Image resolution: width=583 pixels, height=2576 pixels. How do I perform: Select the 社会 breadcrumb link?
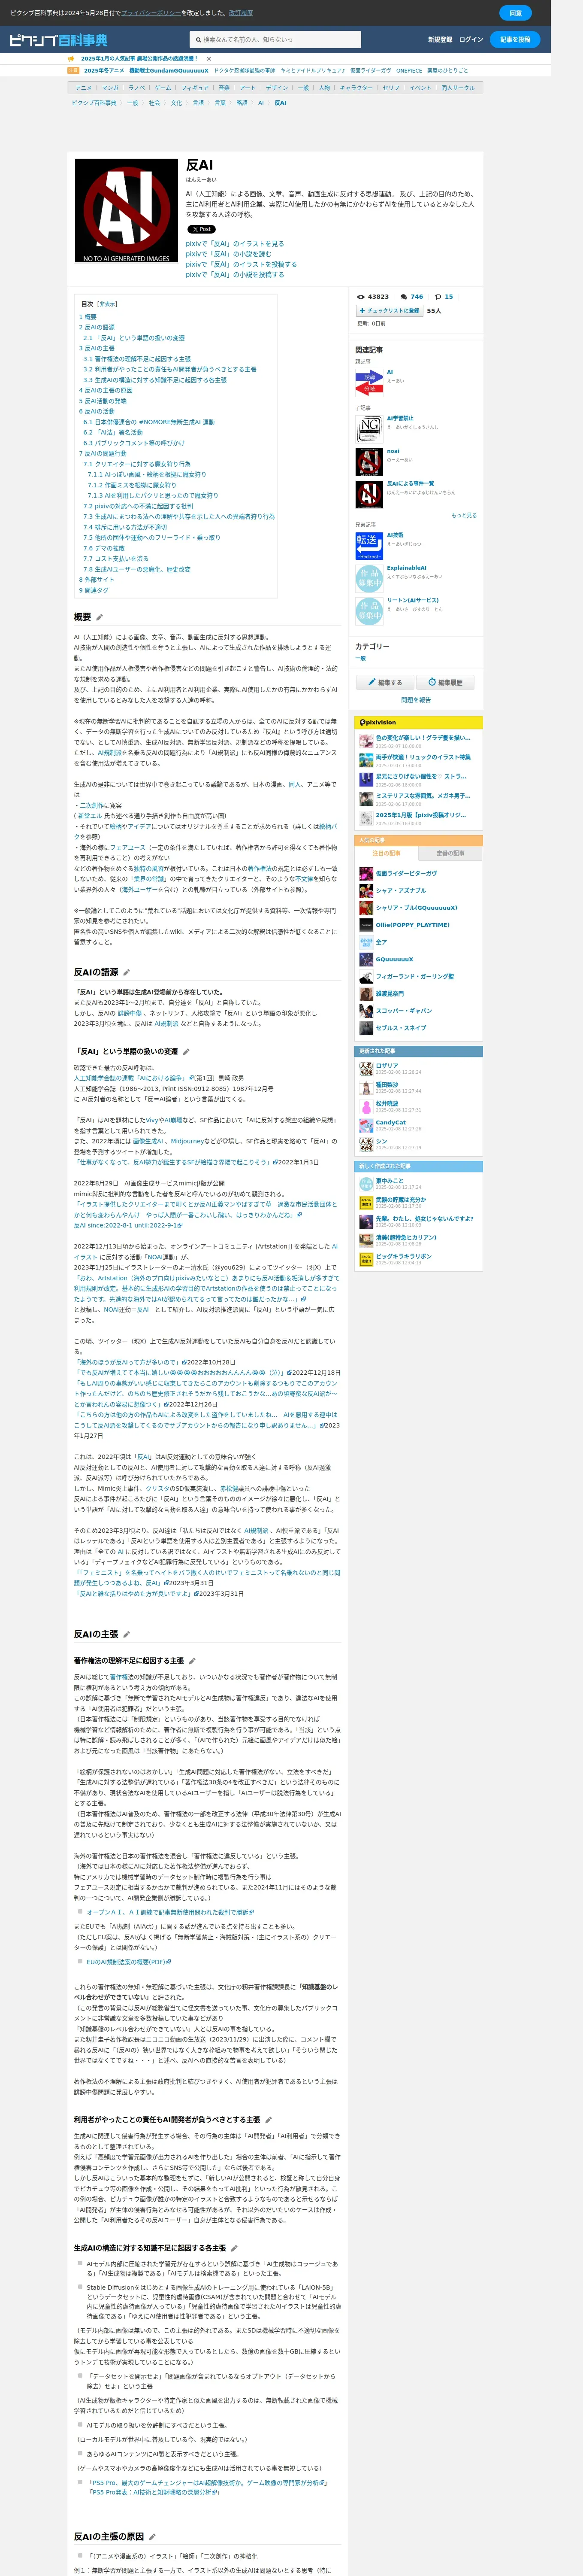coord(154,103)
